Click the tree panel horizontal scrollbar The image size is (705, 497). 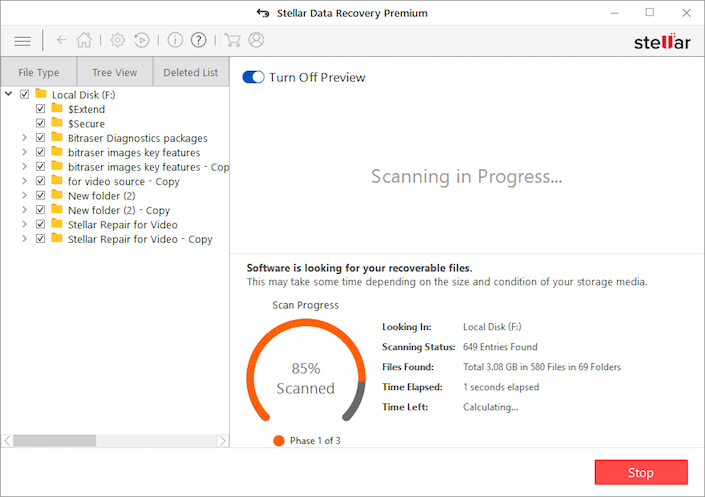(60, 440)
